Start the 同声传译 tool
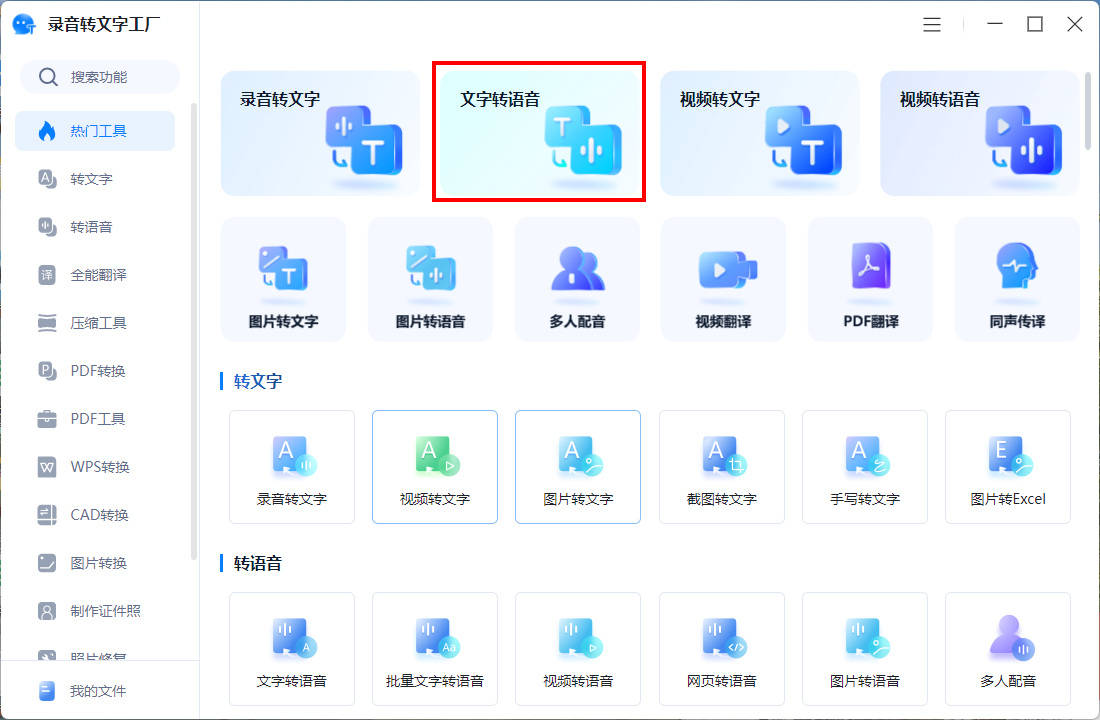 [1016, 279]
